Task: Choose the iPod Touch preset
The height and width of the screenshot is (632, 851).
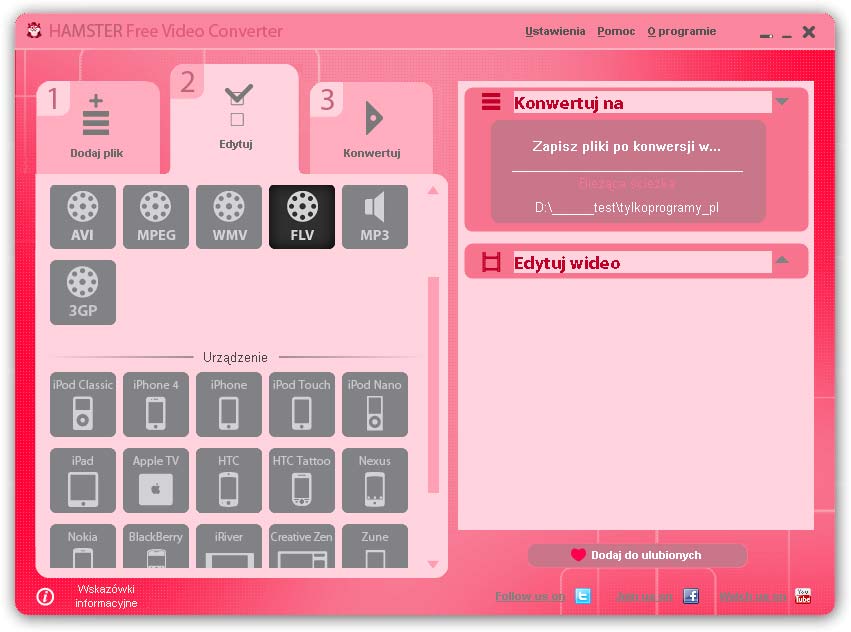Action: point(302,404)
